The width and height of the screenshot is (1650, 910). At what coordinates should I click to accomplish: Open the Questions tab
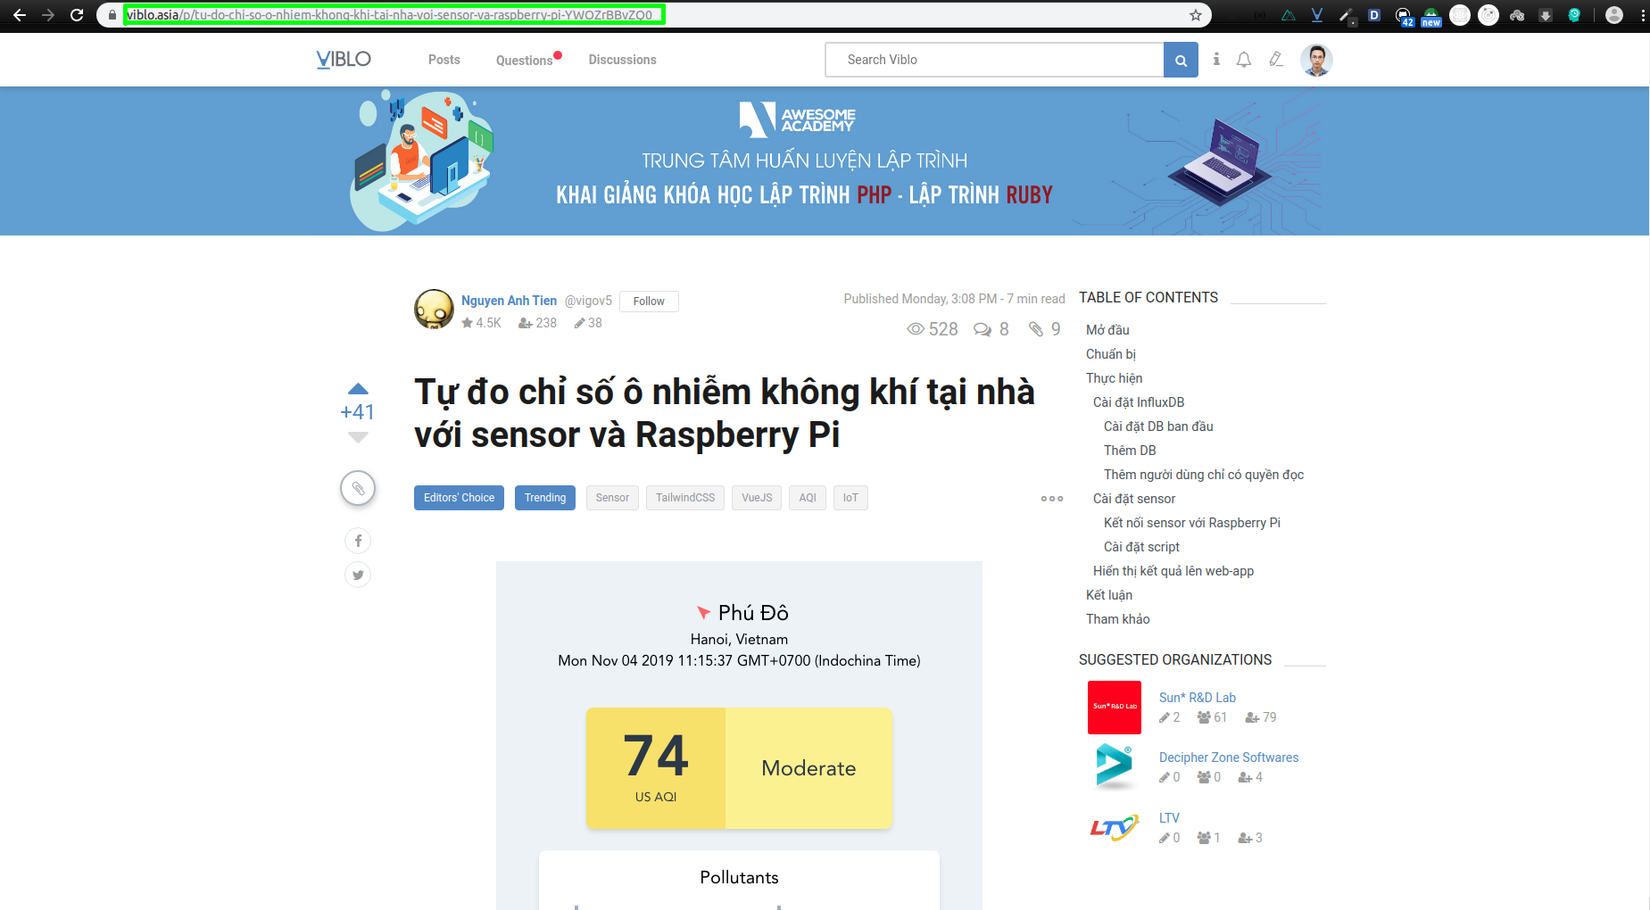point(524,60)
